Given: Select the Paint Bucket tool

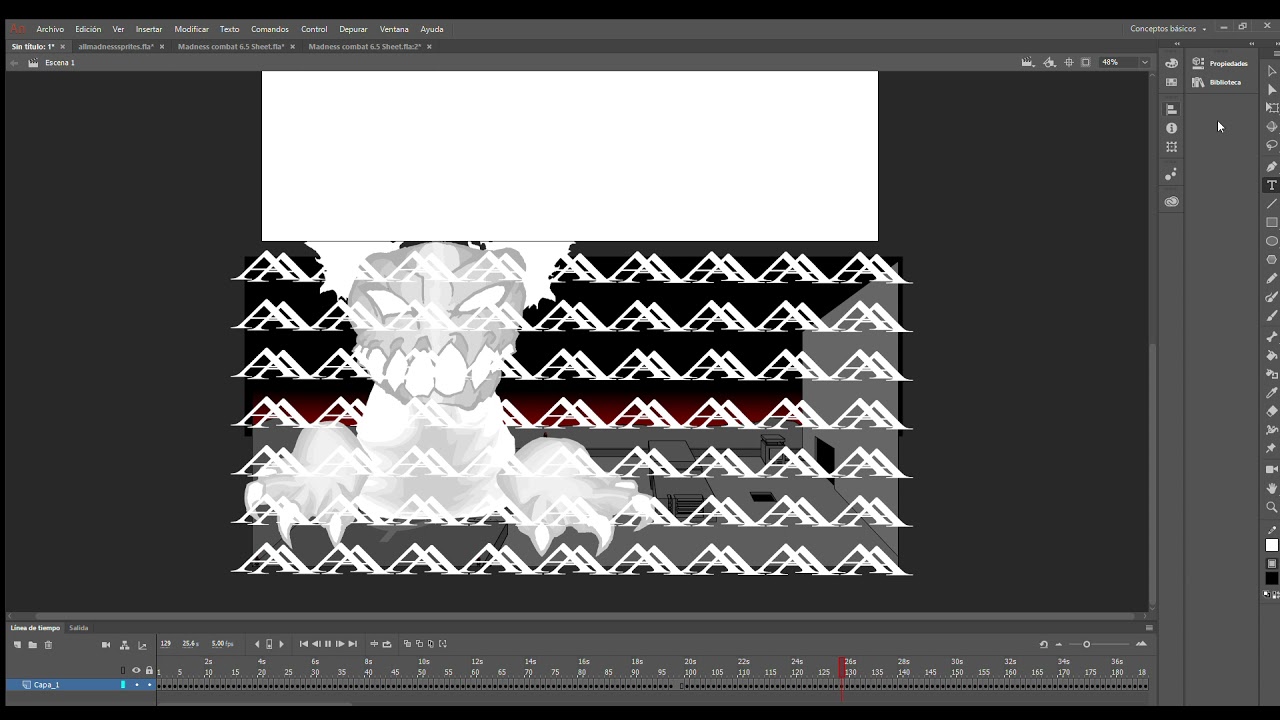Looking at the screenshot, I should (1272, 355).
